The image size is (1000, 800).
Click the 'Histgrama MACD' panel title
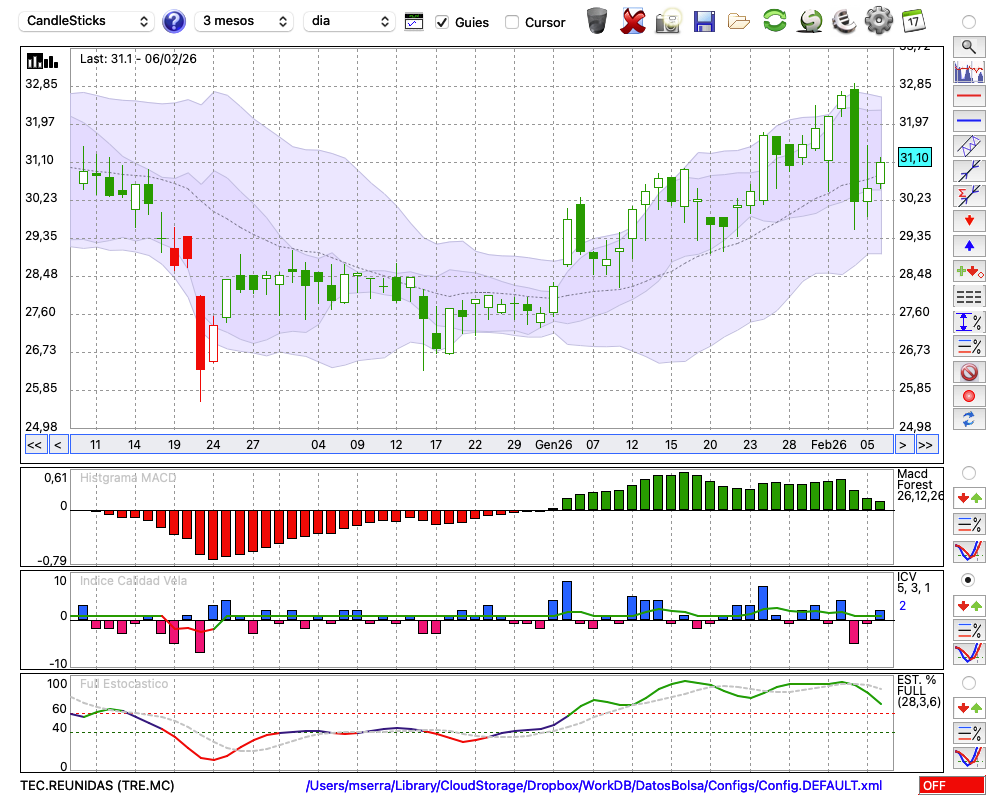point(128,478)
